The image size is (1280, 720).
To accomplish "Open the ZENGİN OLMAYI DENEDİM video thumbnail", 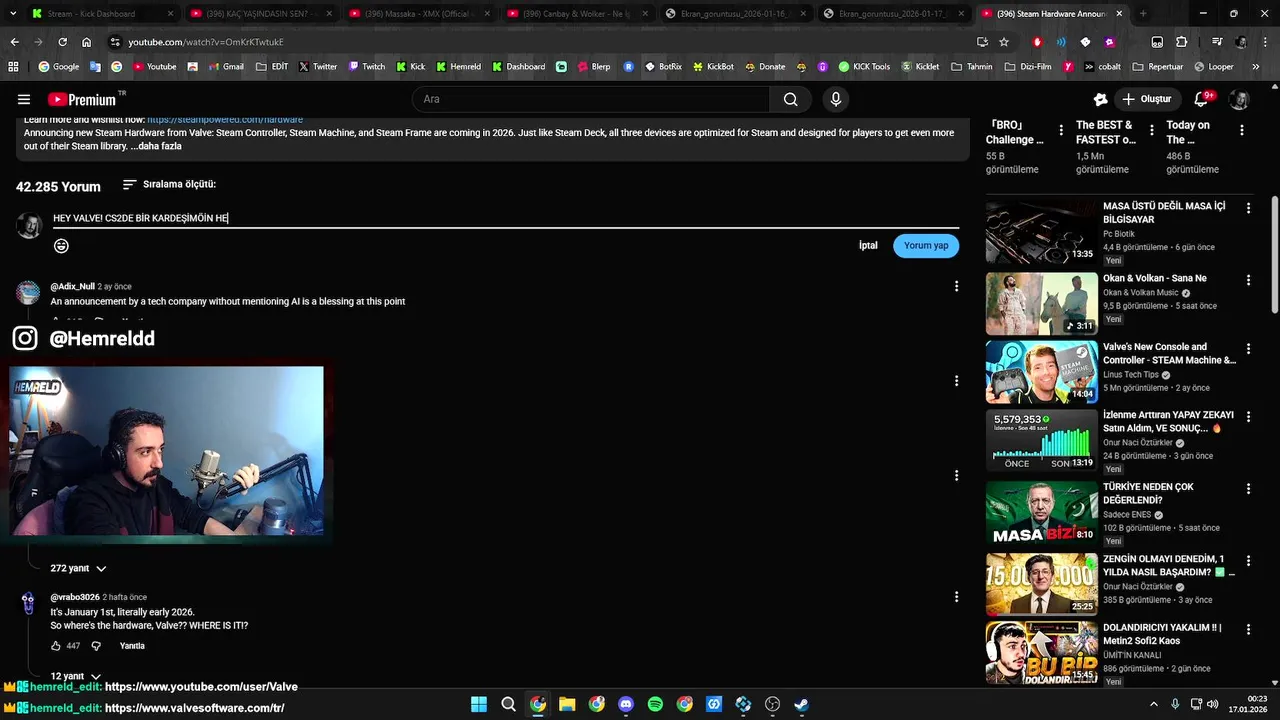I will (x=1041, y=584).
